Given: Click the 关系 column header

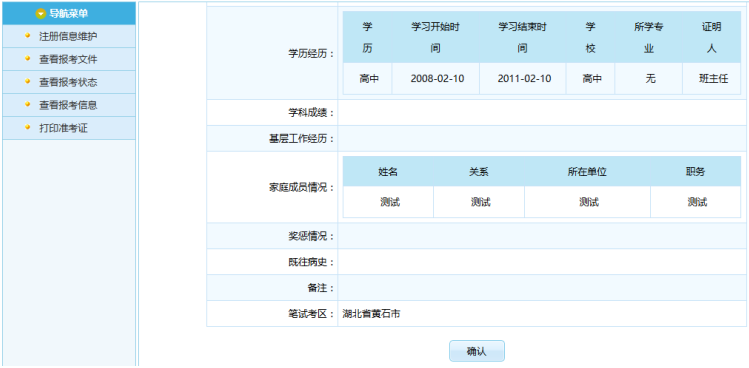Looking at the screenshot, I should click(479, 172).
